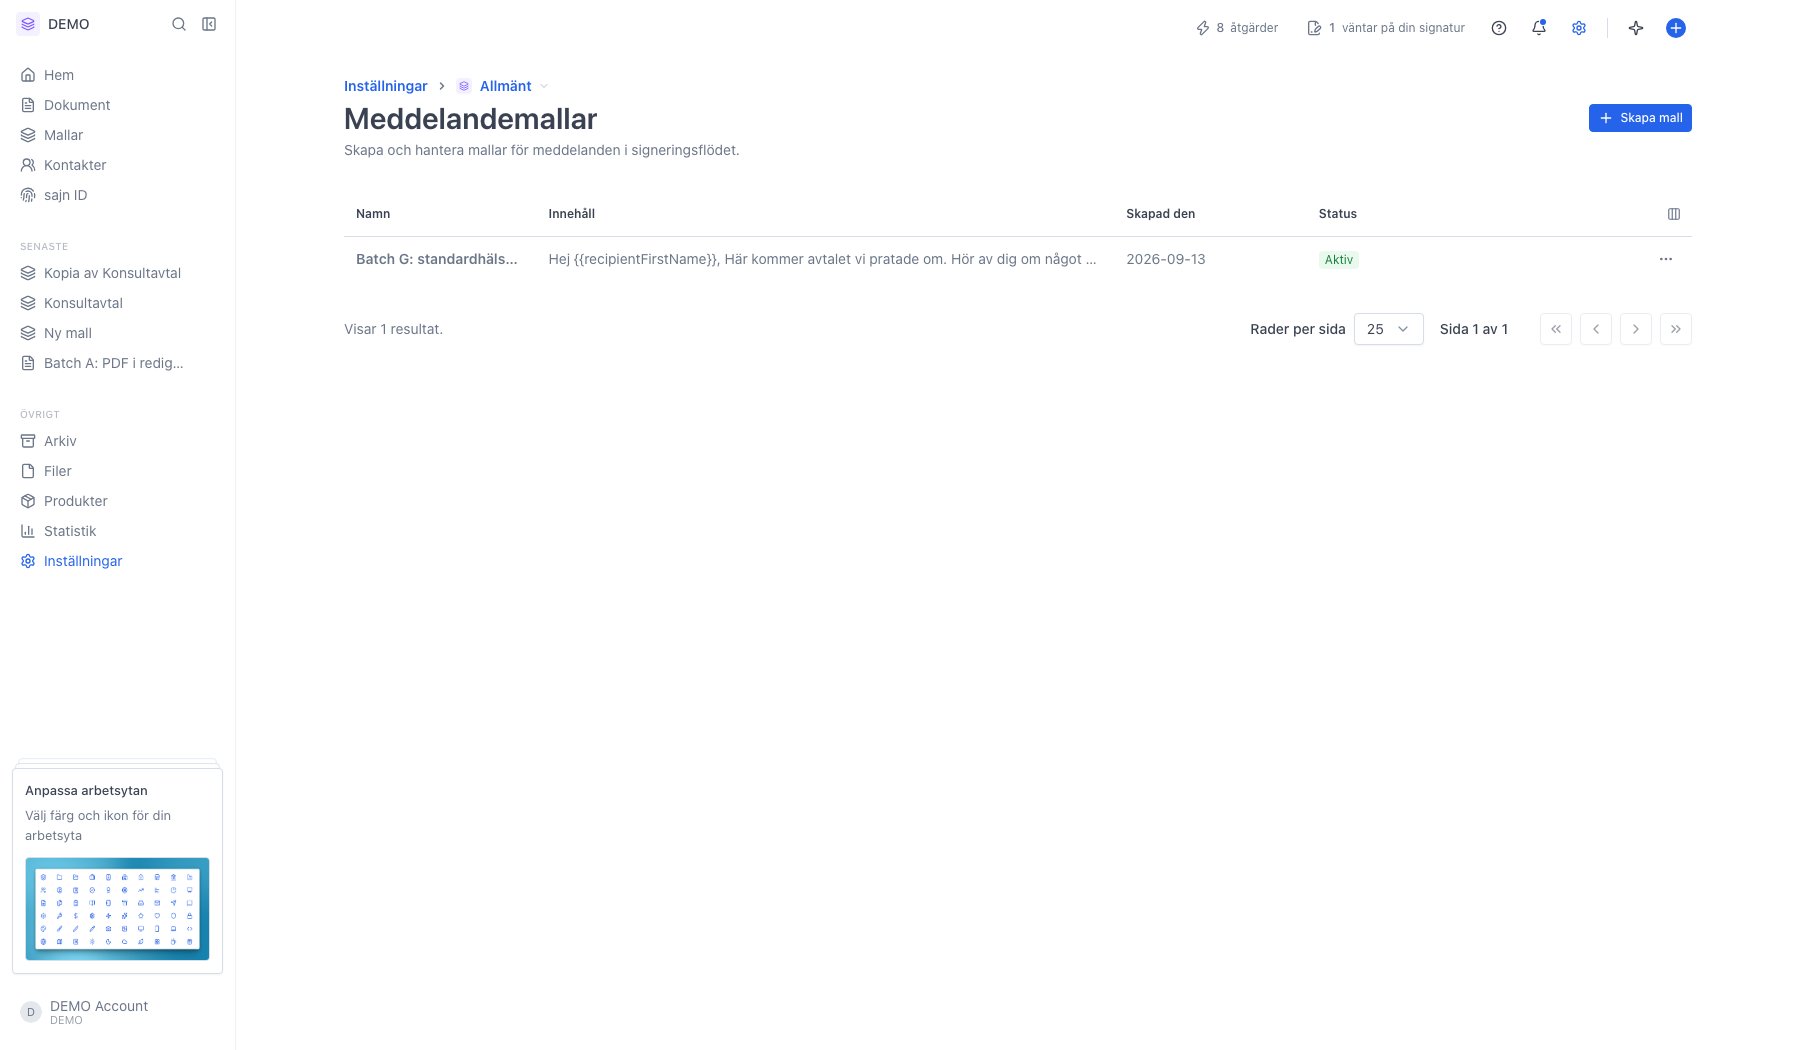This screenshot has height=1050, width=1800.
Task: Click the DEMO workspace logo icon
Action: coord(28,24)
